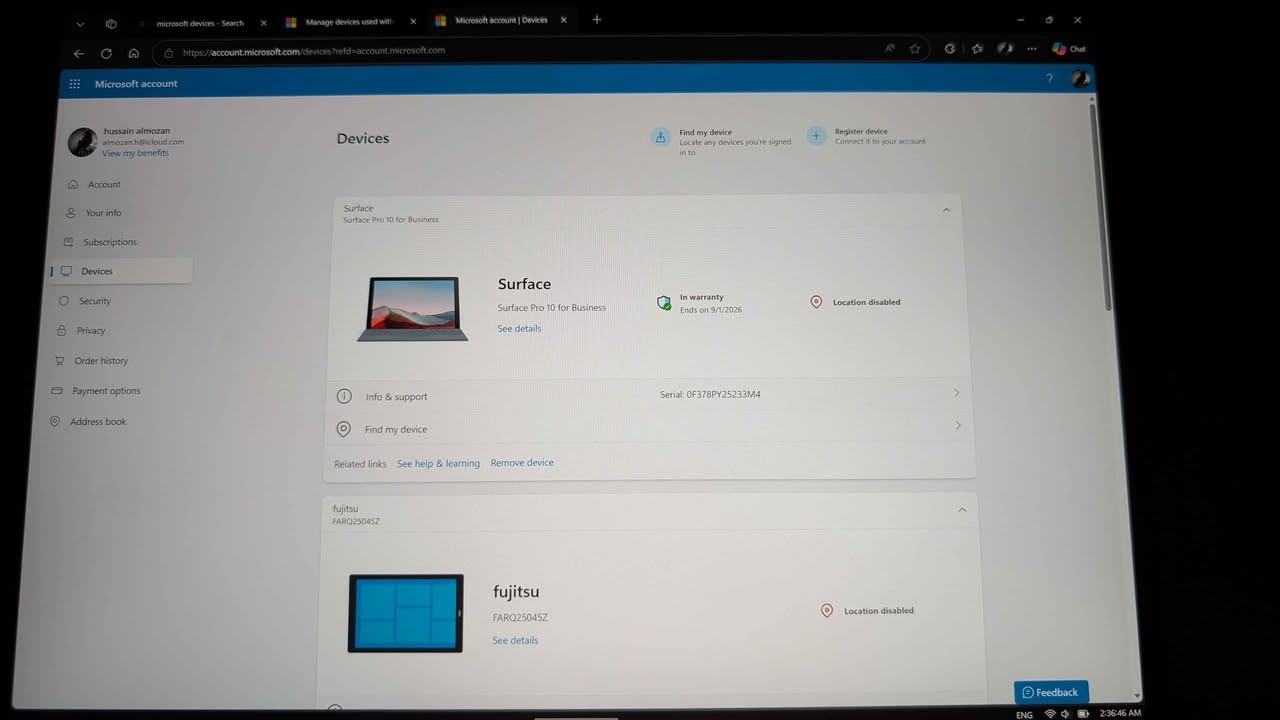Open the Microsoft apps grid launcher
Viewport: 1280px width, 720px height.
(x=75, y=84)
